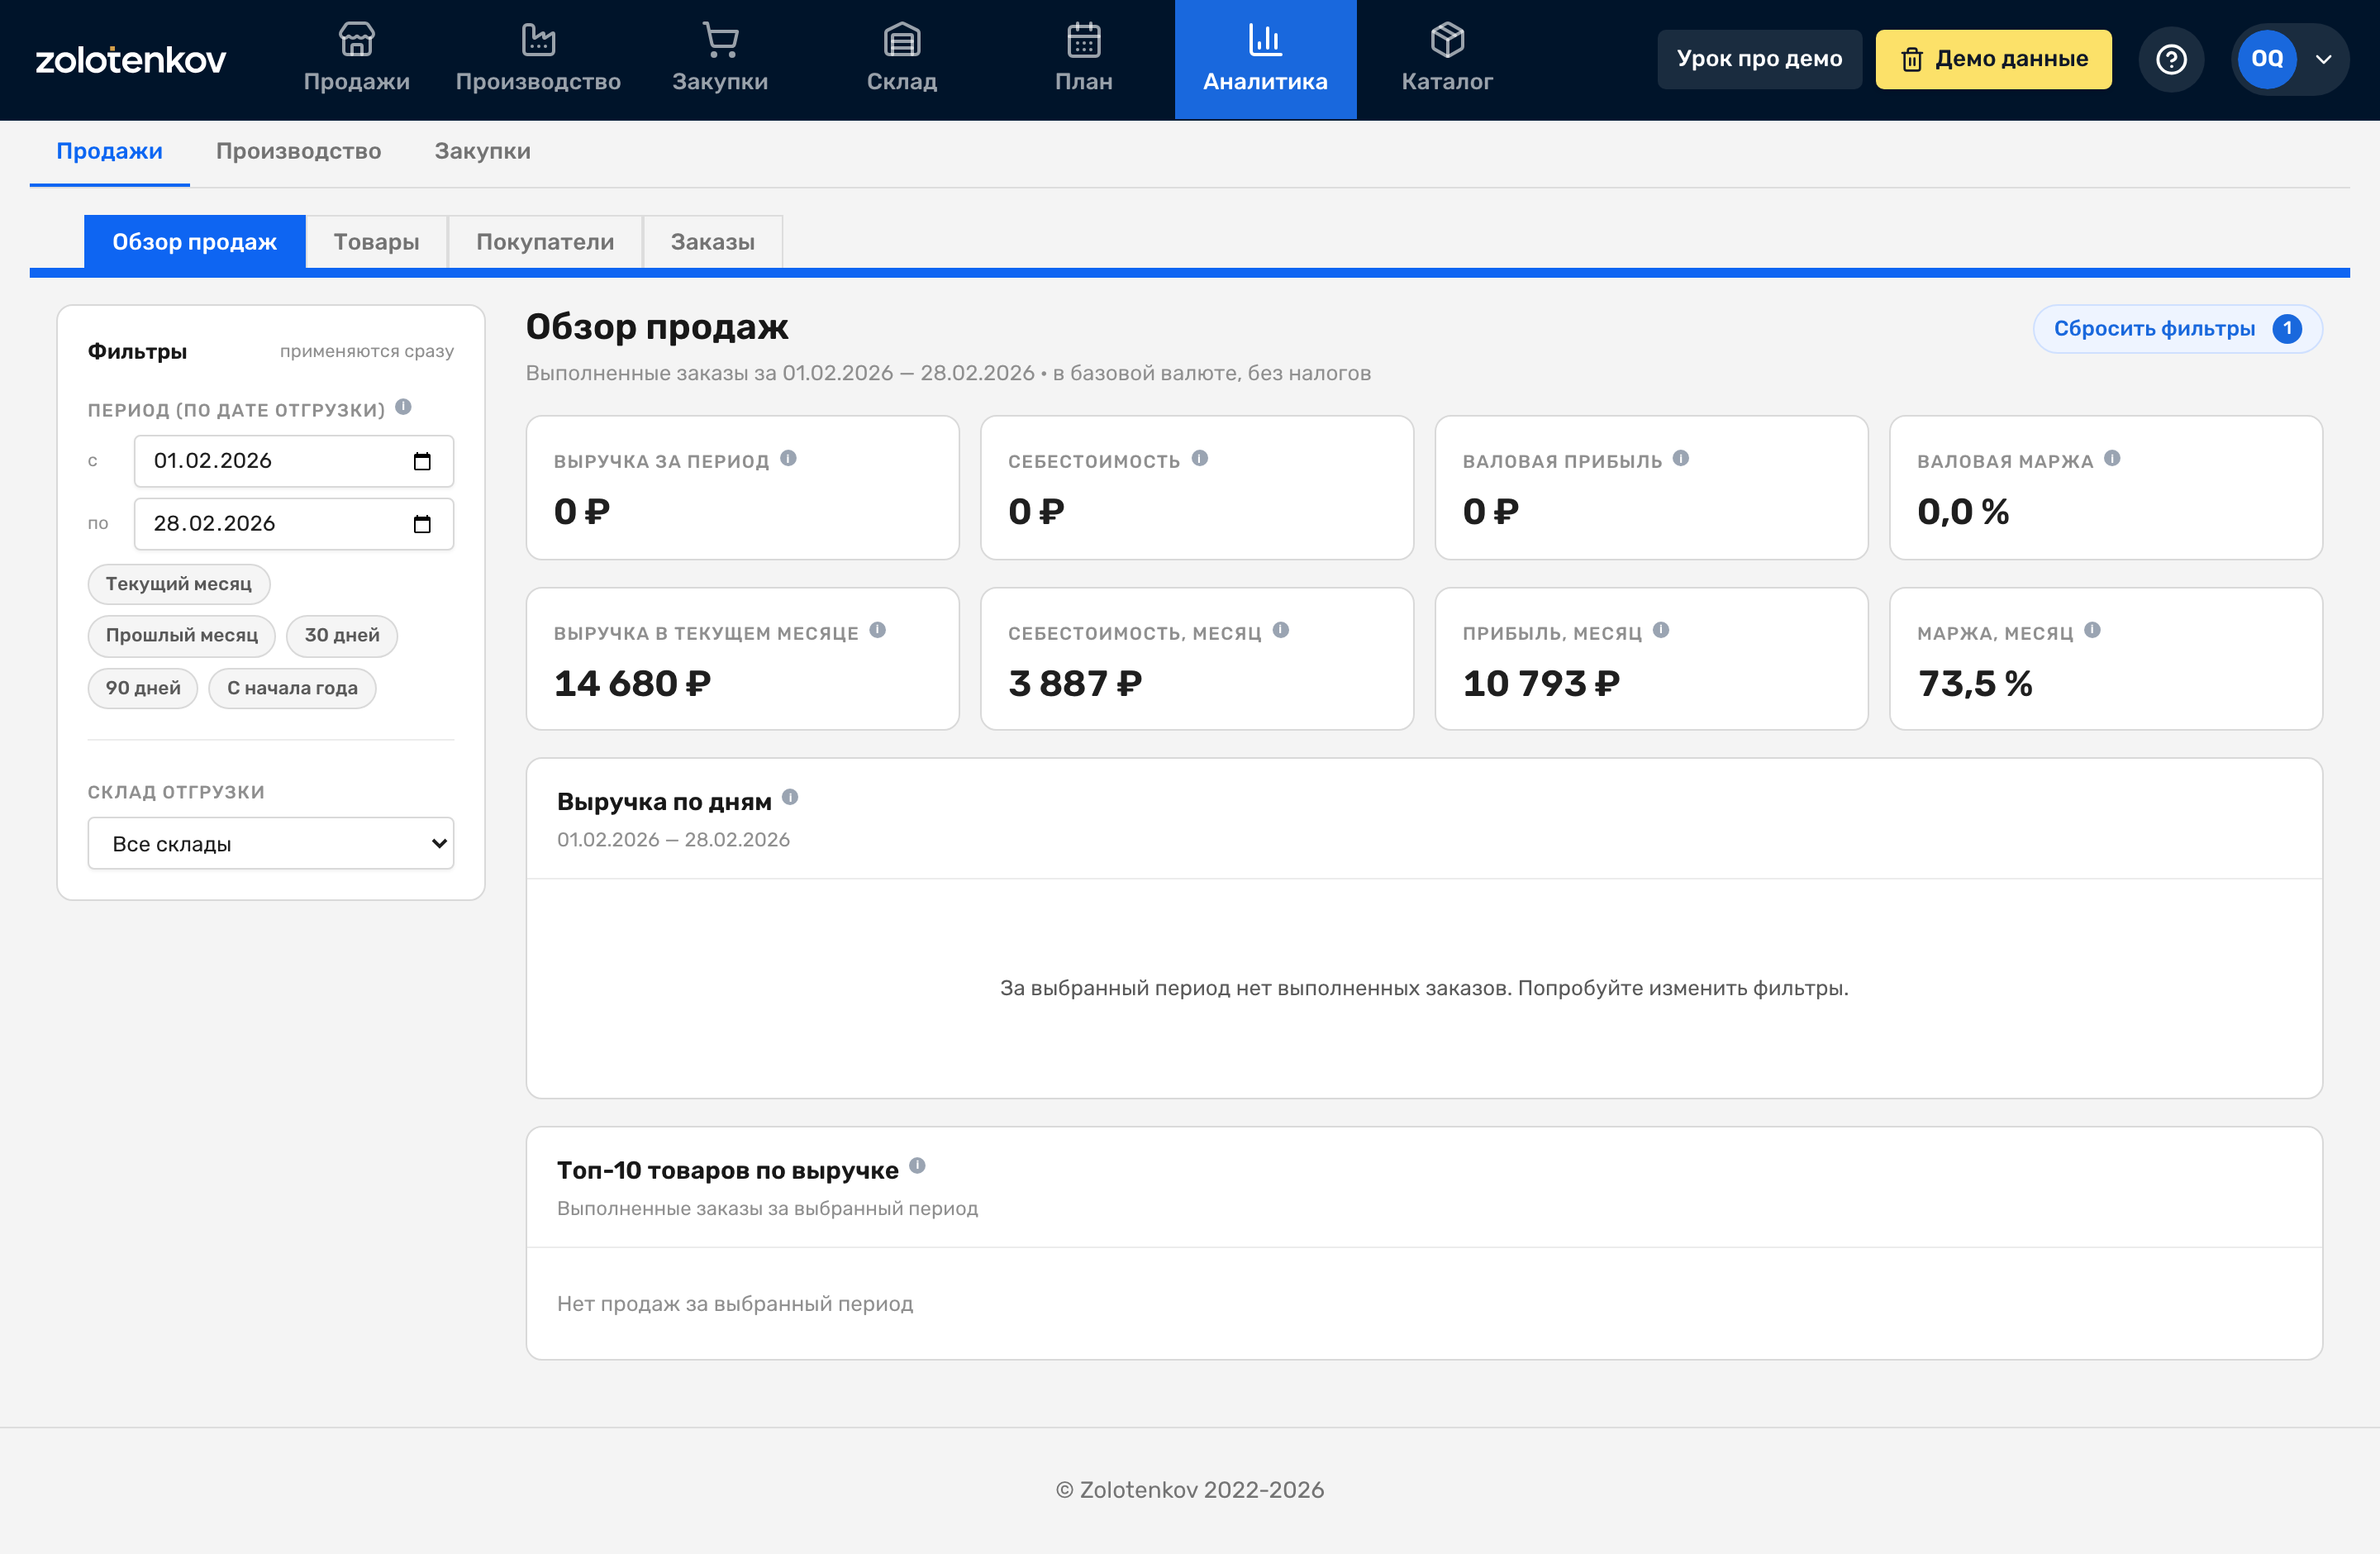Click the 3 887 ₽ cost value

[1075, 684]
